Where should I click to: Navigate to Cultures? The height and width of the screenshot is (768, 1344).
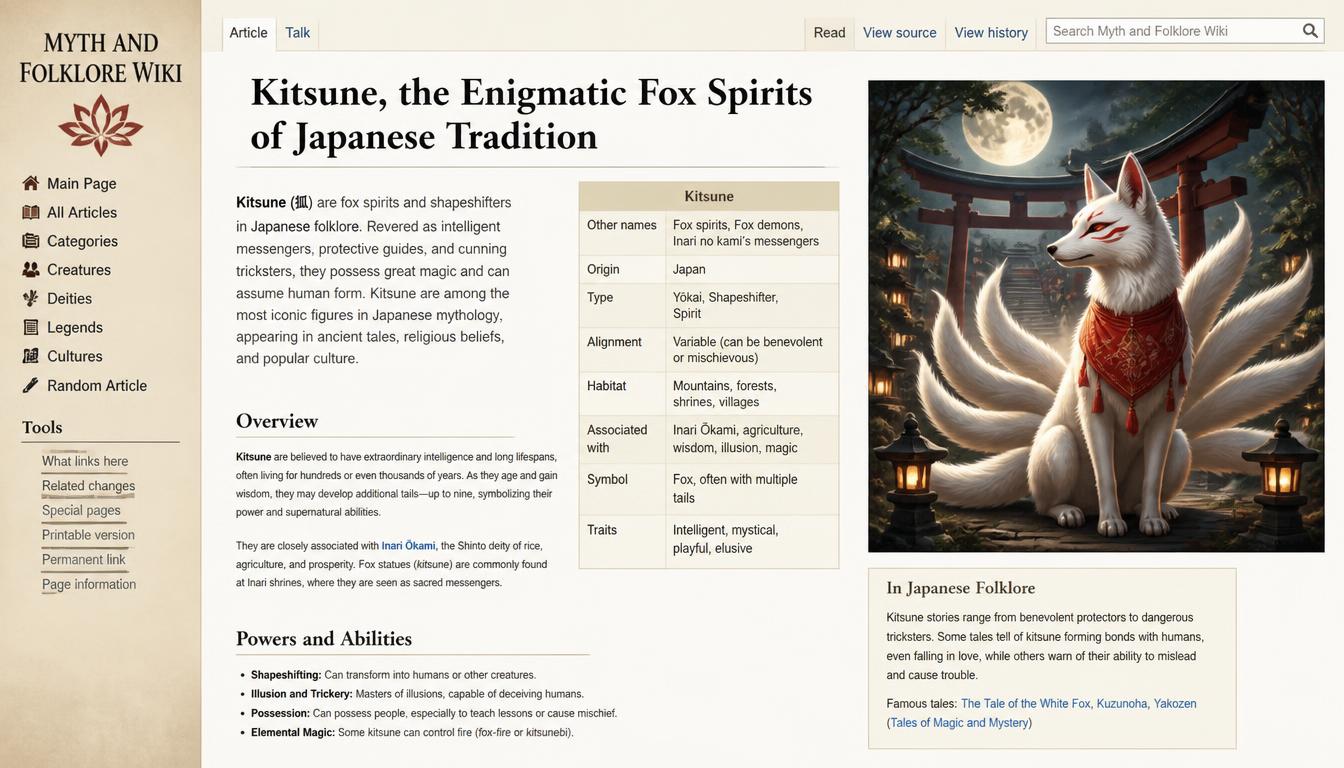75,356
